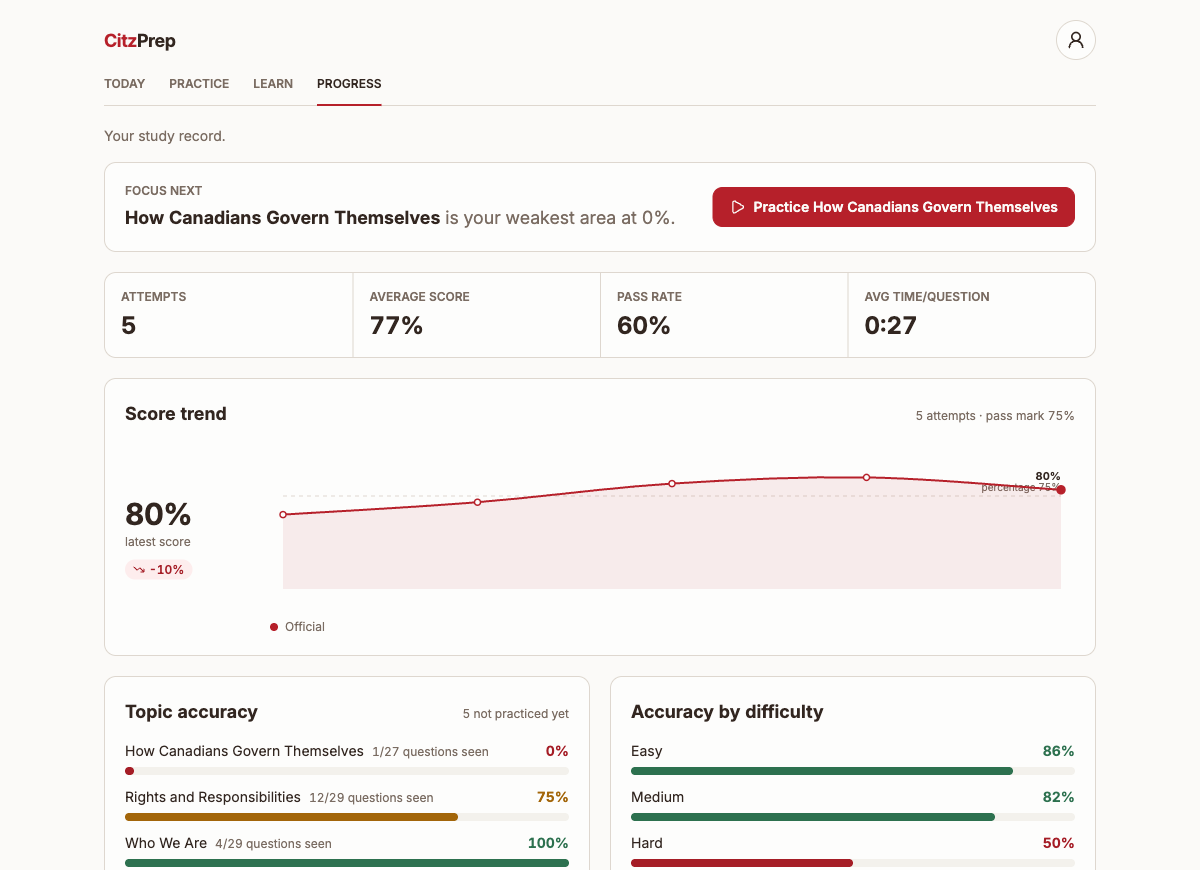
Task: Click the '5 not practiced yet' note
Action: [516, 714]
